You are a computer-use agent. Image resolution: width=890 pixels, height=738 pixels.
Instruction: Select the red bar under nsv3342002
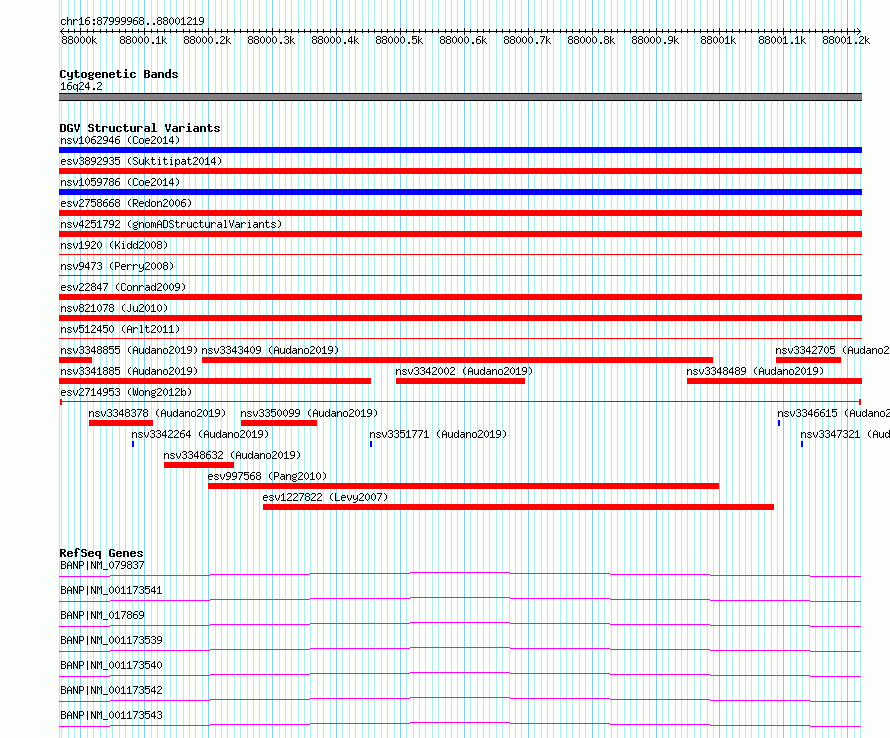[x=460, y=381]
